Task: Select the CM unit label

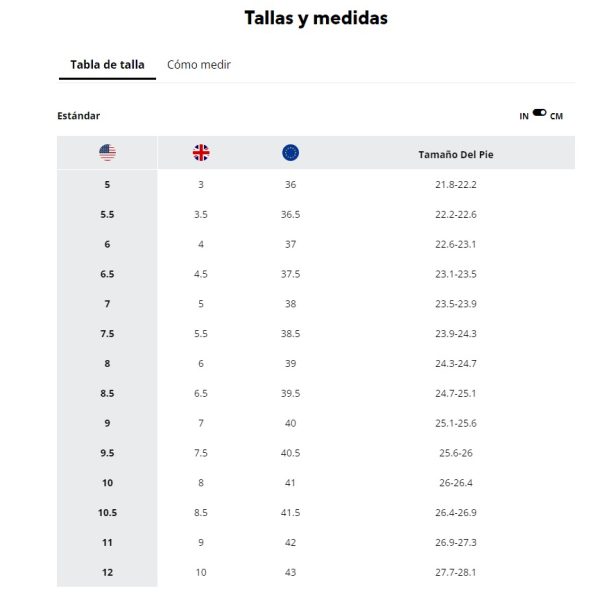Action: (x=556, y=116)
